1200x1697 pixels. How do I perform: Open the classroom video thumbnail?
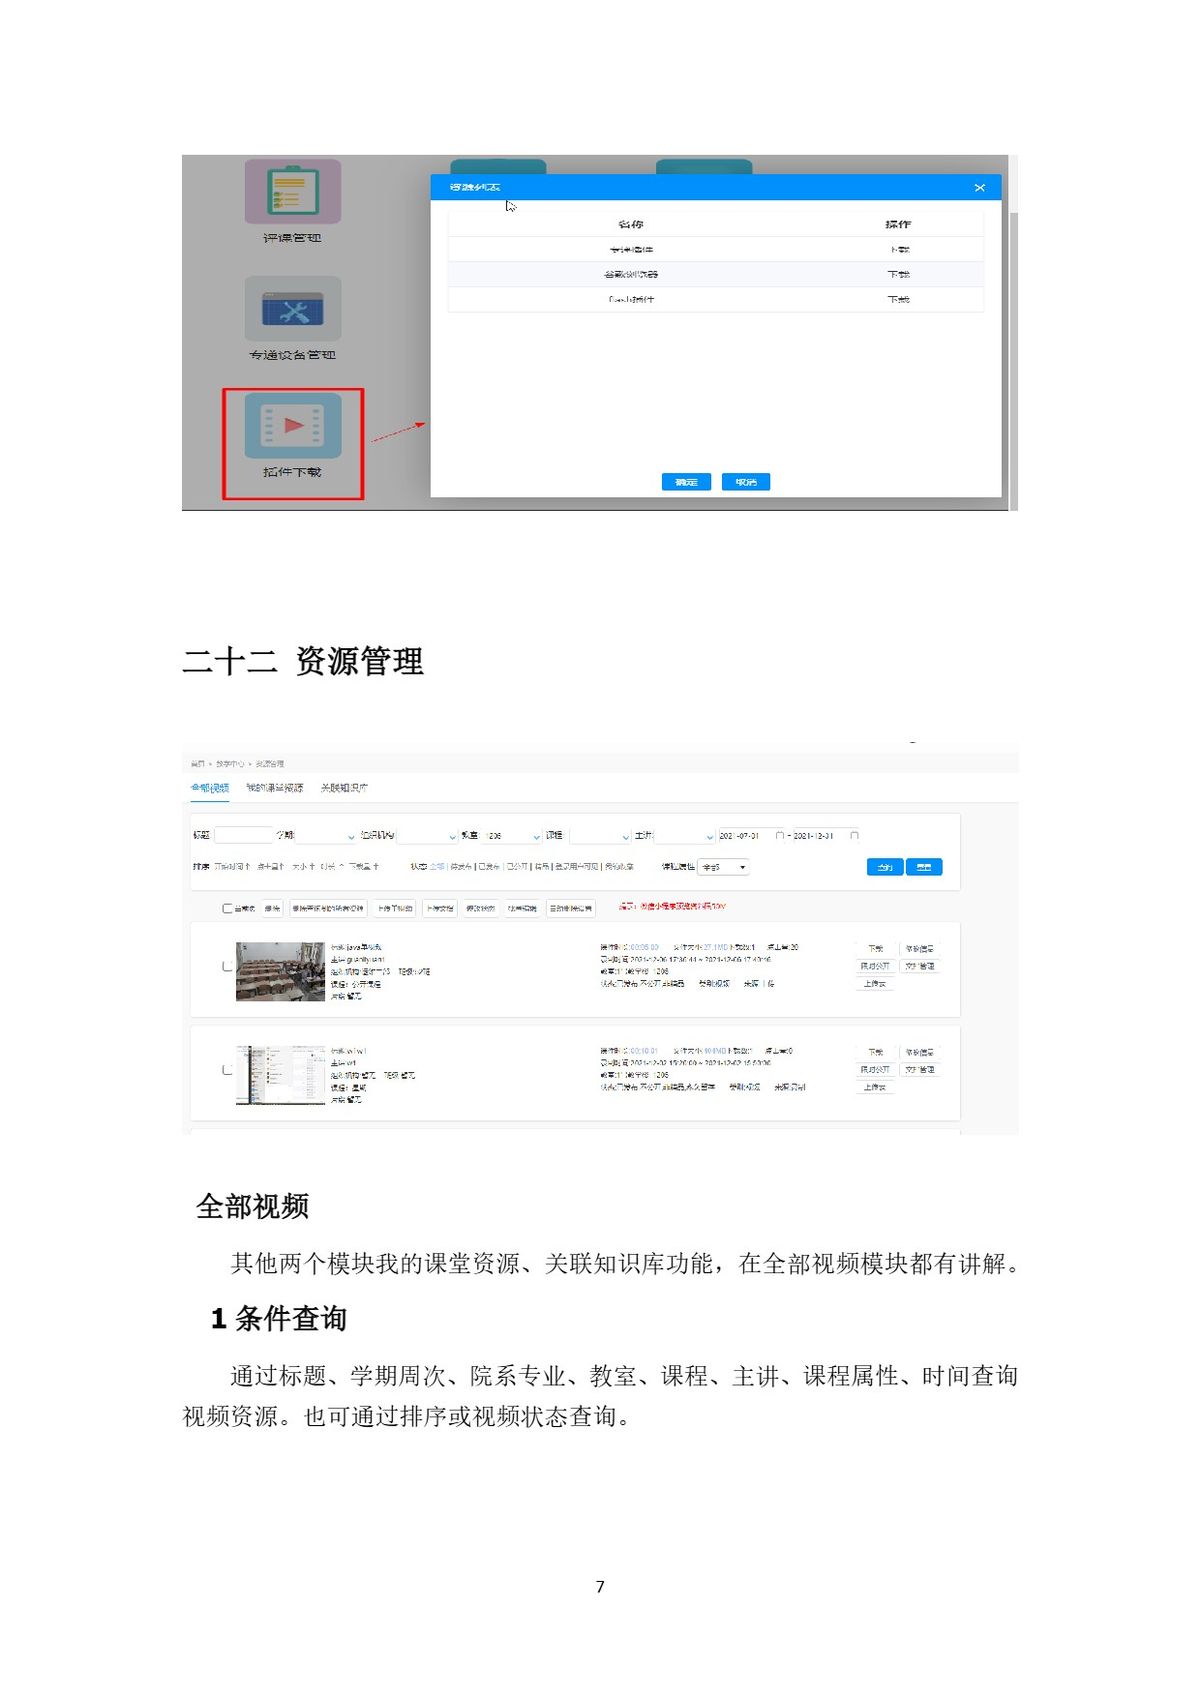(x=280, y=971)
